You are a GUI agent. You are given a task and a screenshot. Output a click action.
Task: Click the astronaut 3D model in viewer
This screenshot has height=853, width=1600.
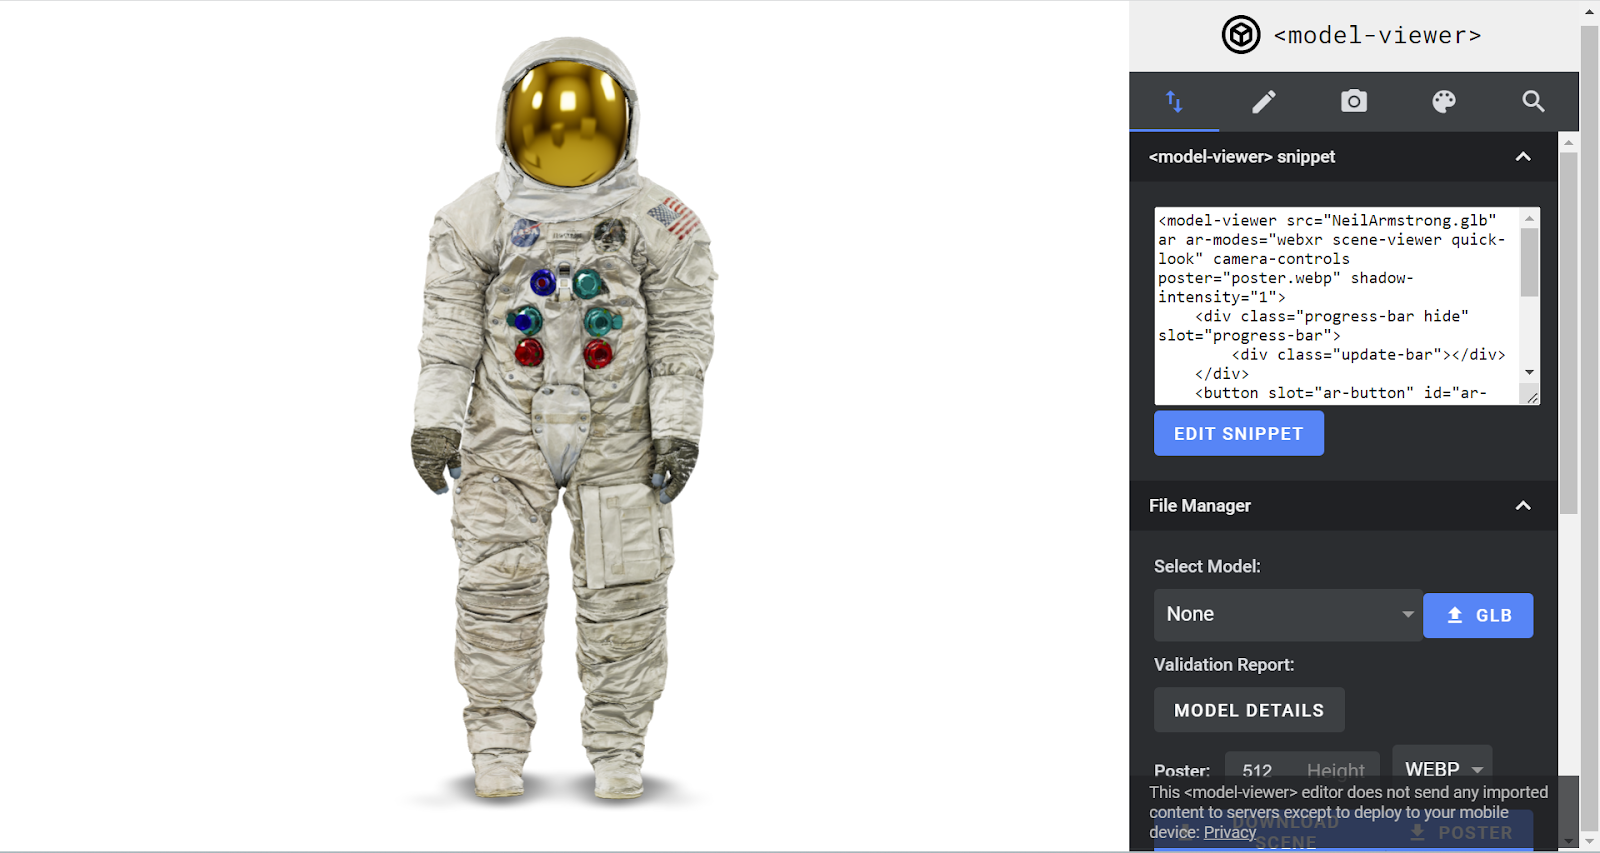click(566, 420)
